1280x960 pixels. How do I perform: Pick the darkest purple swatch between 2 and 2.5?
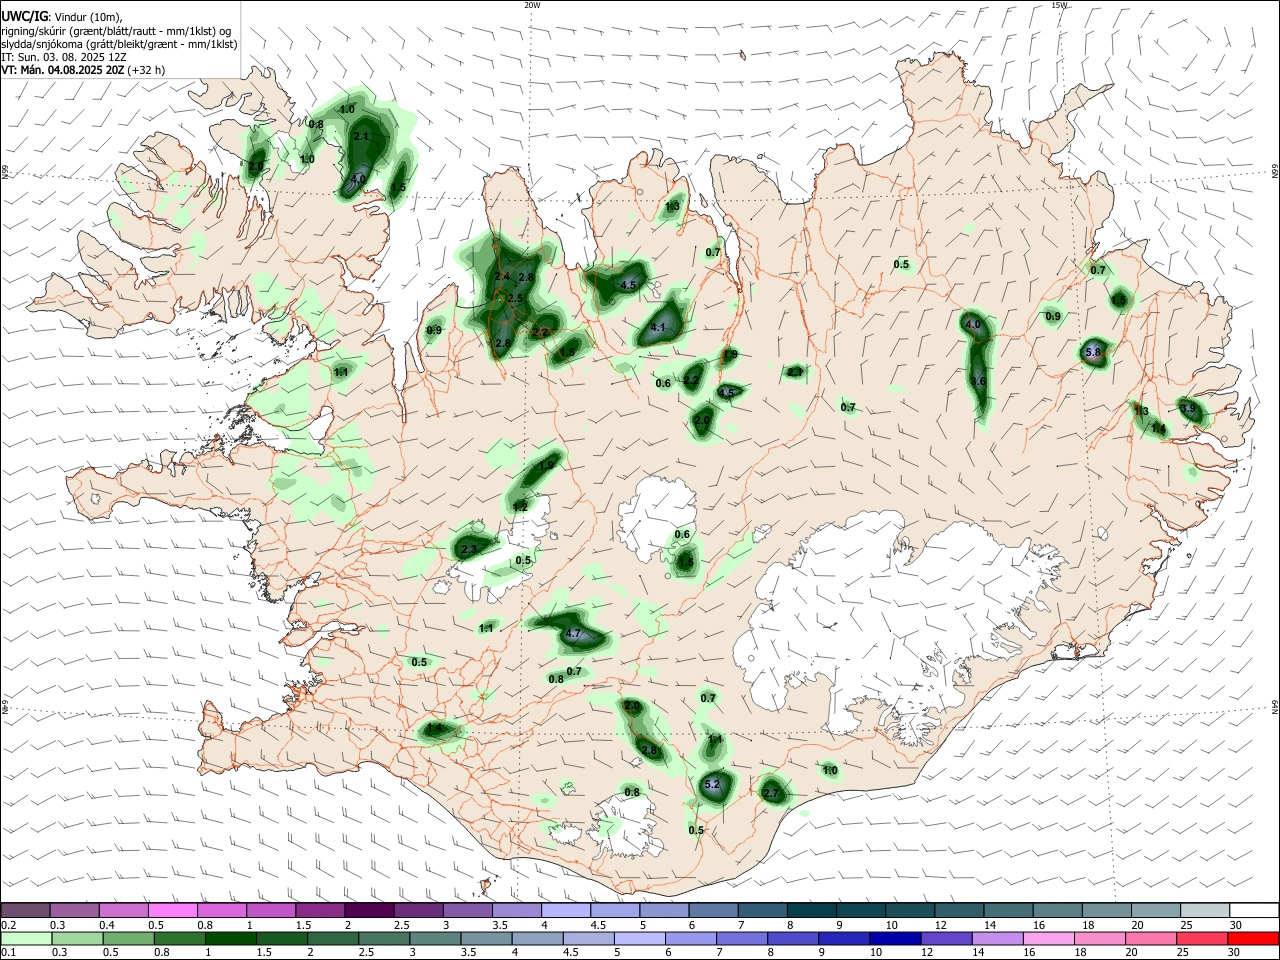click(x=369, y=910)
